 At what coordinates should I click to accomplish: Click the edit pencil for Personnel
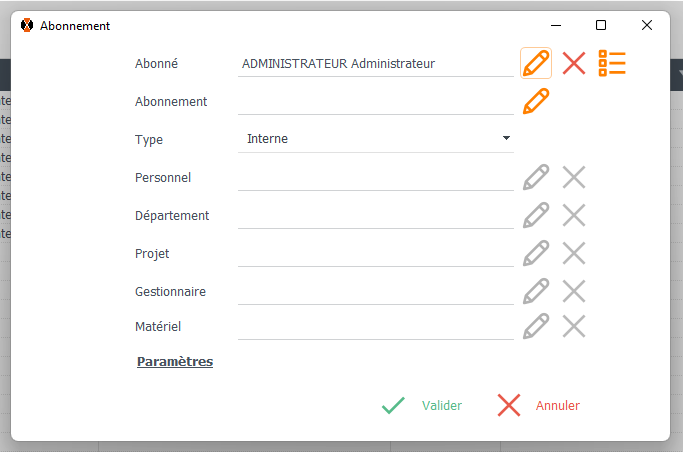(x=536, y=177)
